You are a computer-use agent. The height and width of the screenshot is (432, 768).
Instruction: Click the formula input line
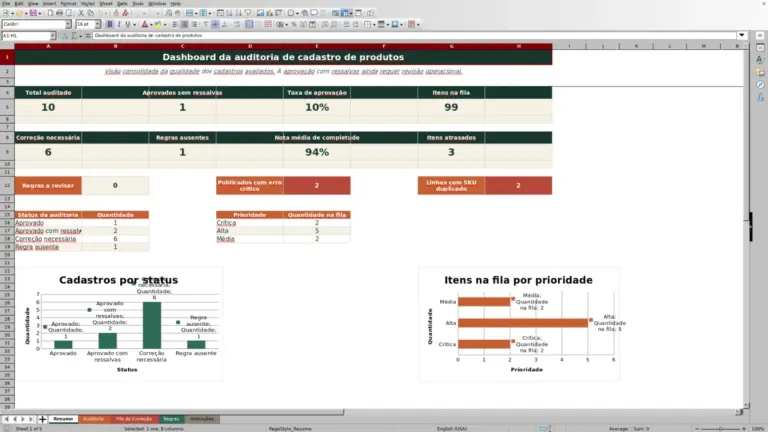point(414,35)
